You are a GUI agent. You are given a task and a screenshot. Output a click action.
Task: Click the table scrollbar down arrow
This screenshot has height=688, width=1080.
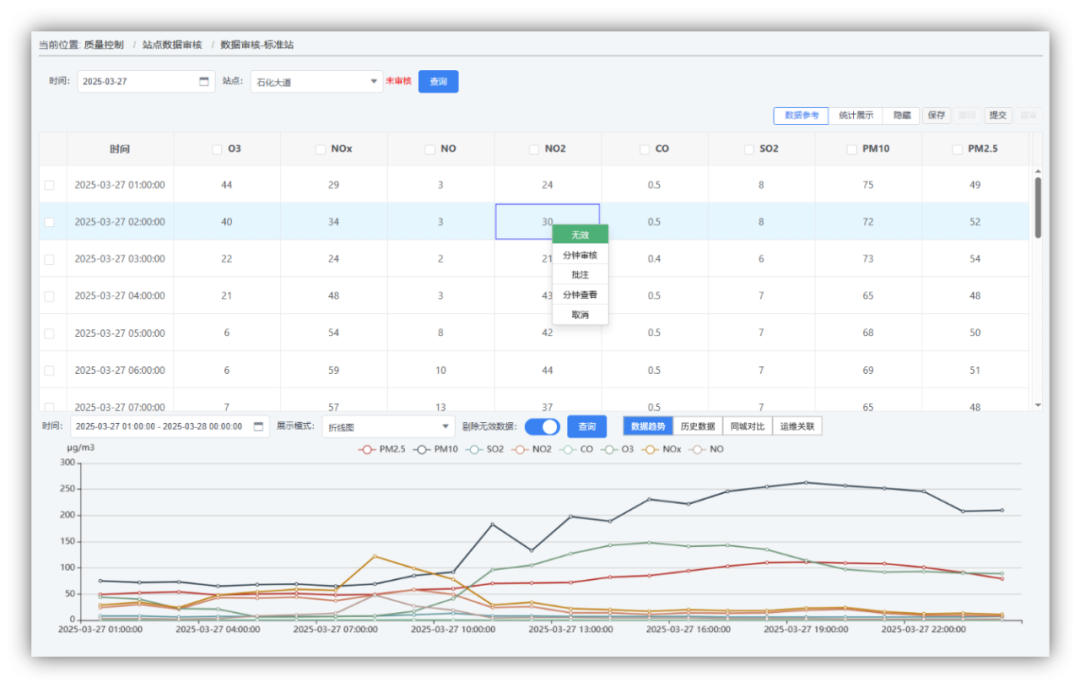pyautogui.click(x=1037, y=405)
